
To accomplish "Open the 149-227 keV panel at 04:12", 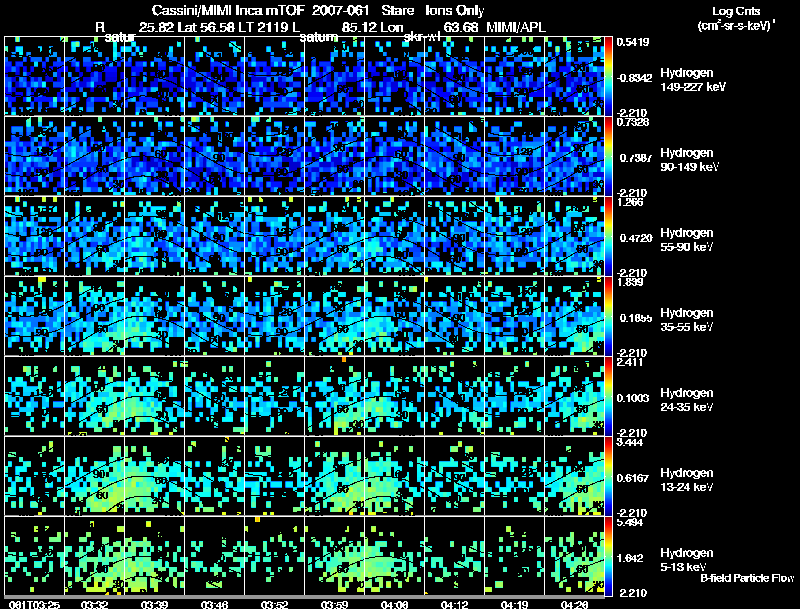I will [x=455, y=75].
